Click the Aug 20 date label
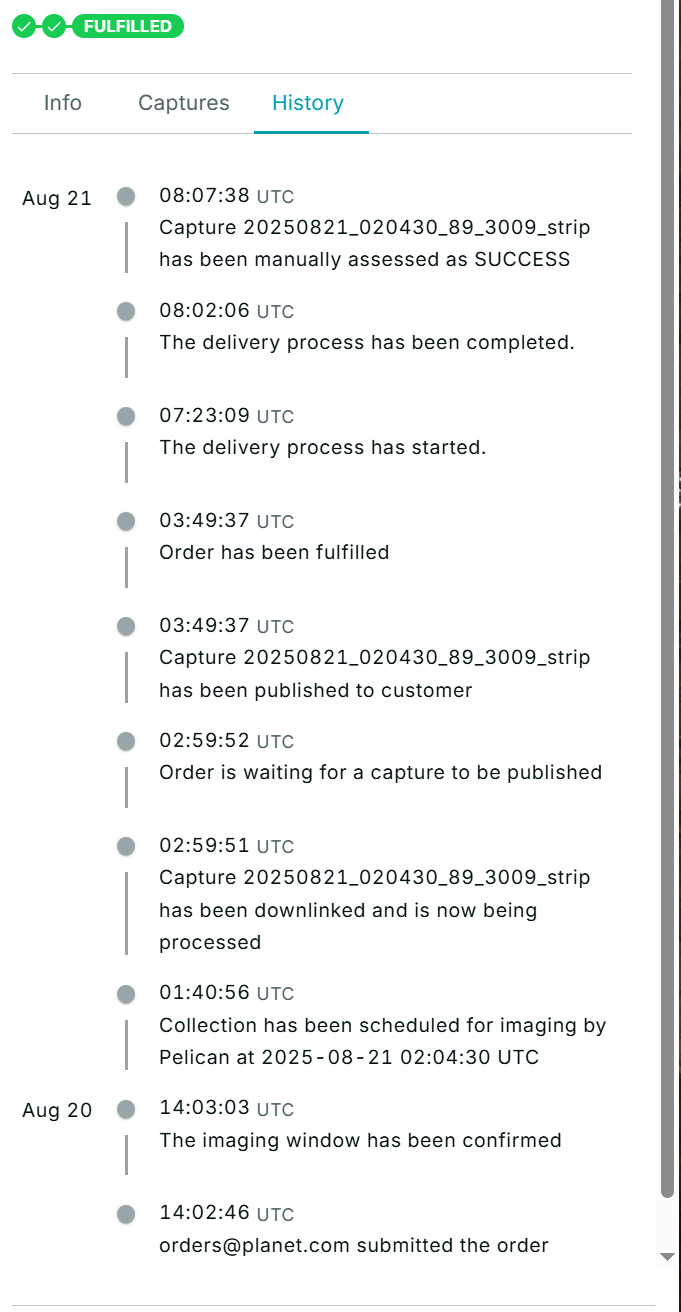 (x=57, y=1111)
